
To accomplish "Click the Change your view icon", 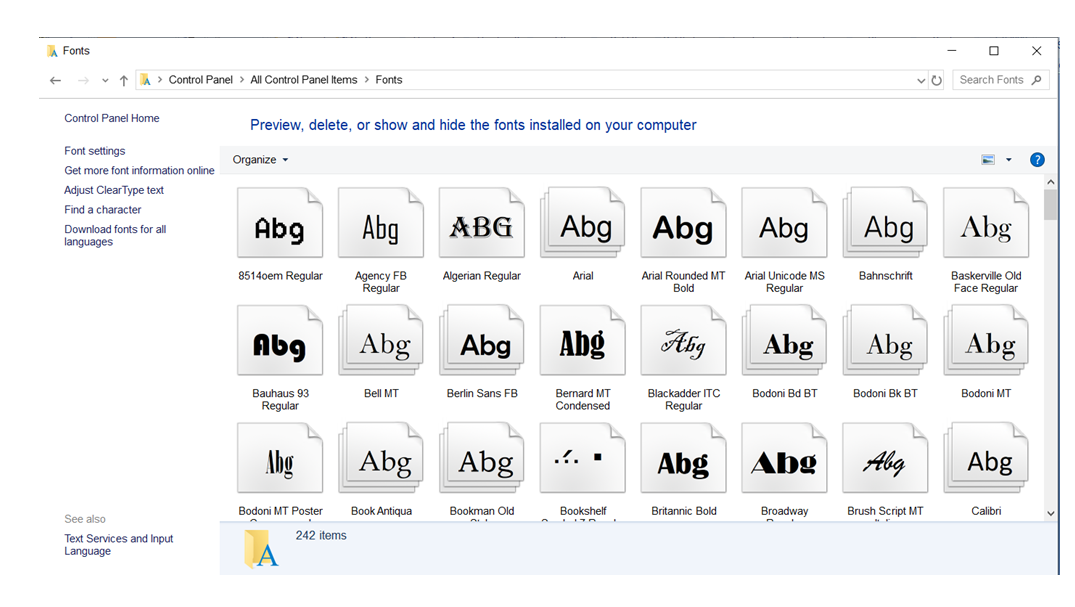I will (x=988, y=159).
